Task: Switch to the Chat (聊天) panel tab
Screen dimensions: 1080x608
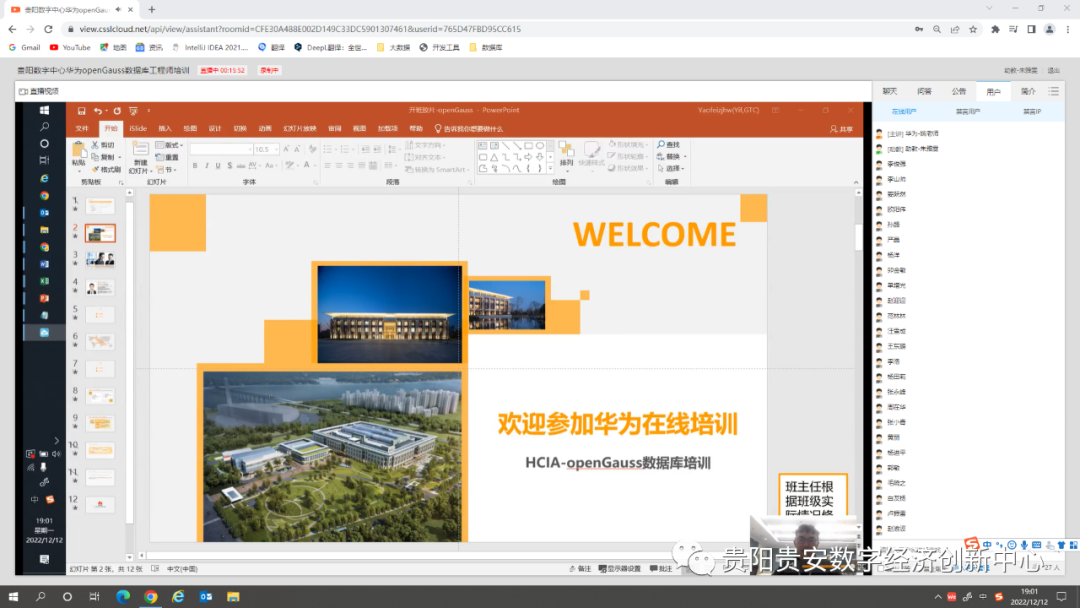Action: pyautogui.click(x=890, y=92)
